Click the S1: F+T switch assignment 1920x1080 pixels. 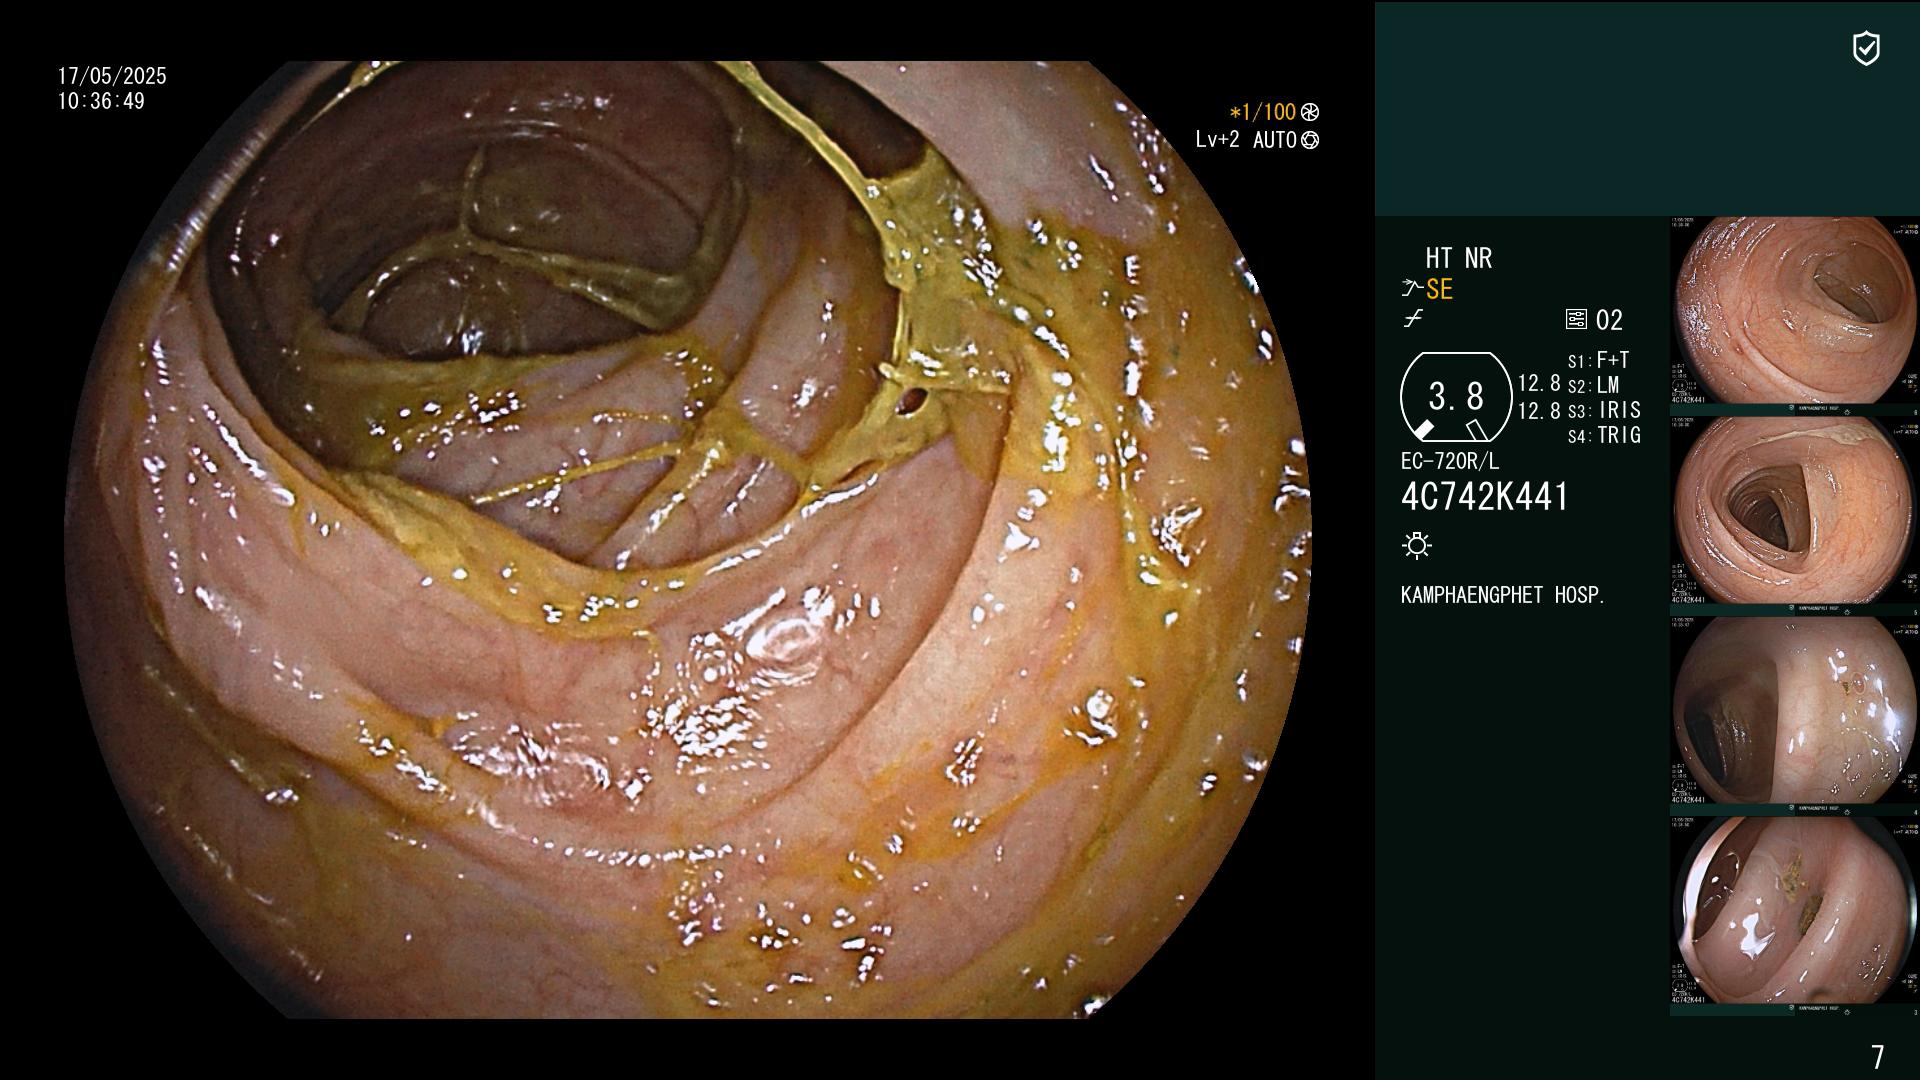point(1599,360)
